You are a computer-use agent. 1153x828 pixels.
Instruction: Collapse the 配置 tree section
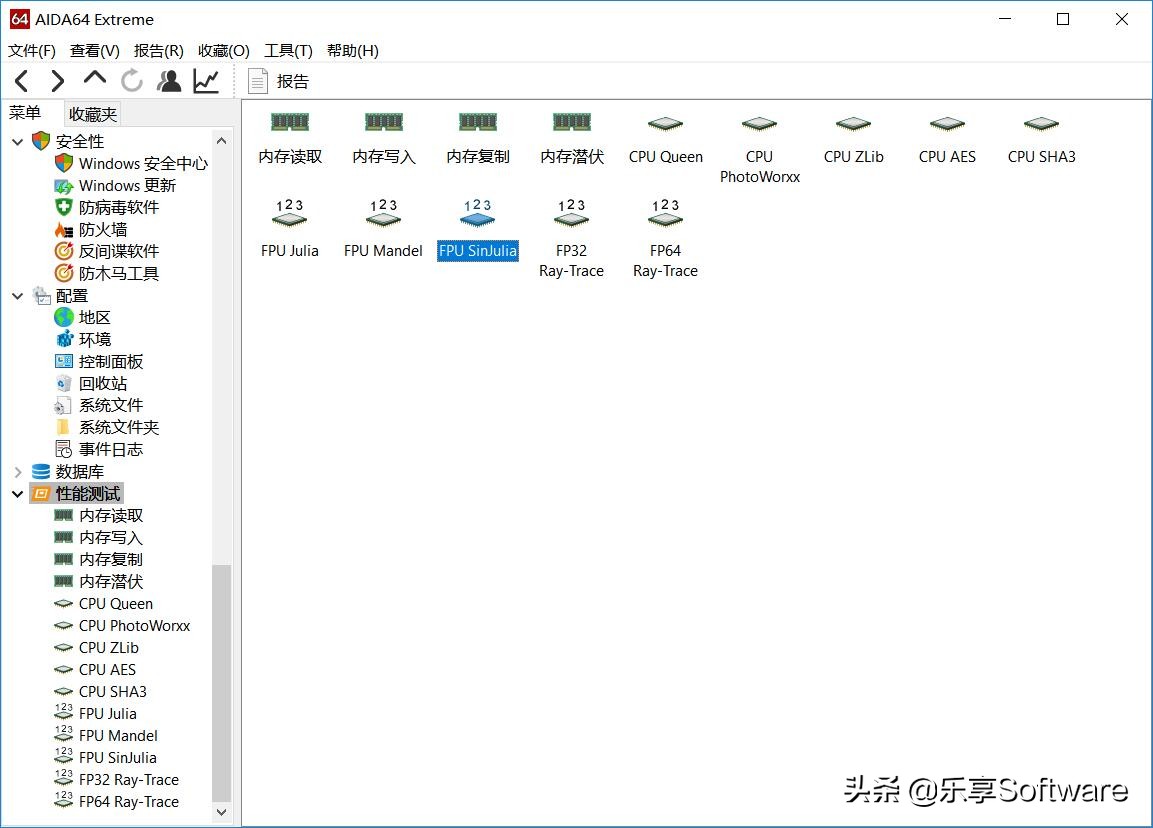pos(16,295)
